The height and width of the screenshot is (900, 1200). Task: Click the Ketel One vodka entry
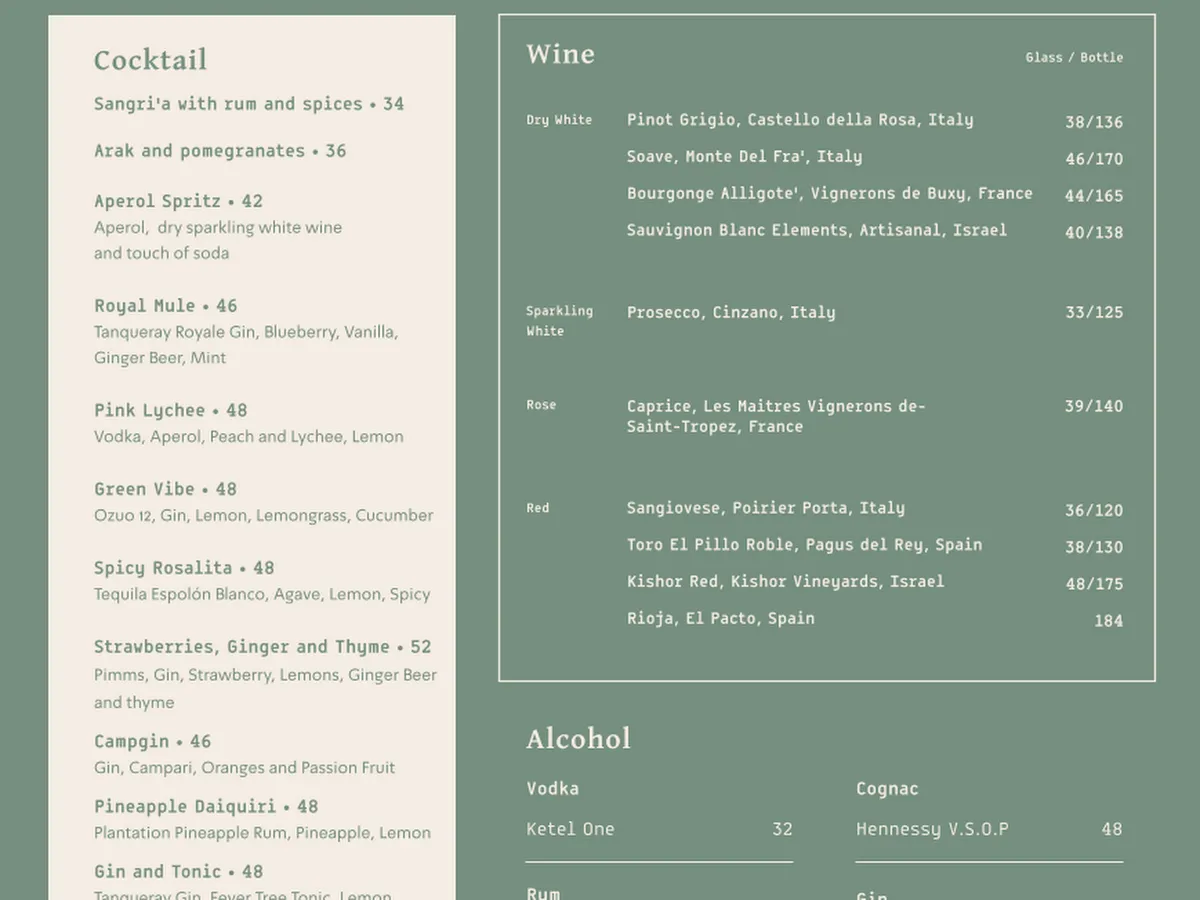(570, 829)
